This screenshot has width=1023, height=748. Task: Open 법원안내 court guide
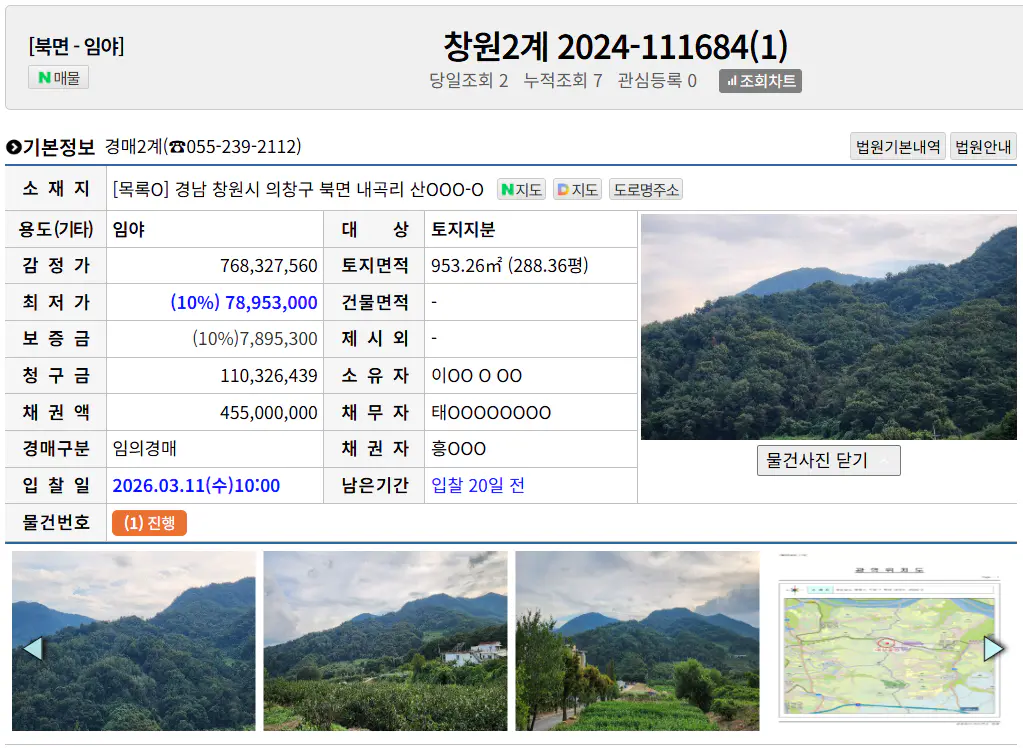(x=983, y=147)
